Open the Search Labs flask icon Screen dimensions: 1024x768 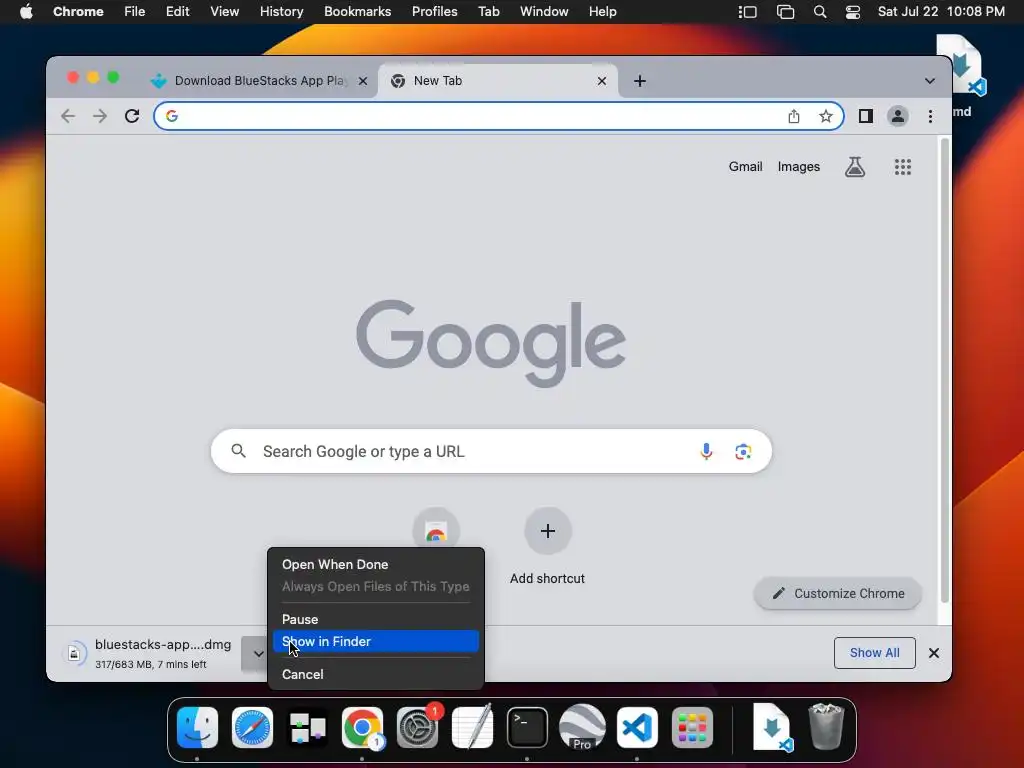pos(854,167)
